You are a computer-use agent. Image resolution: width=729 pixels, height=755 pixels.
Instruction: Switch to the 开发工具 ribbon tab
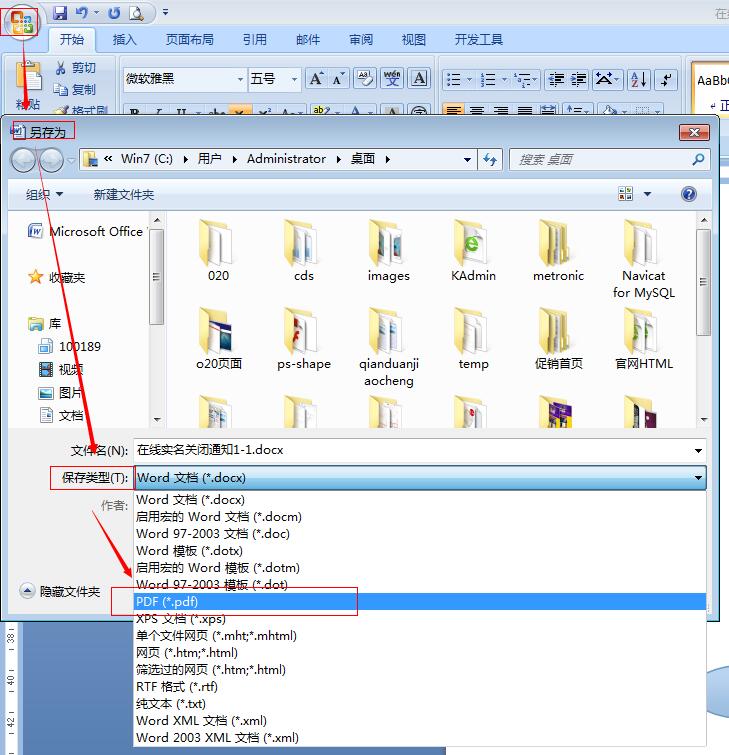click(479, 39)
